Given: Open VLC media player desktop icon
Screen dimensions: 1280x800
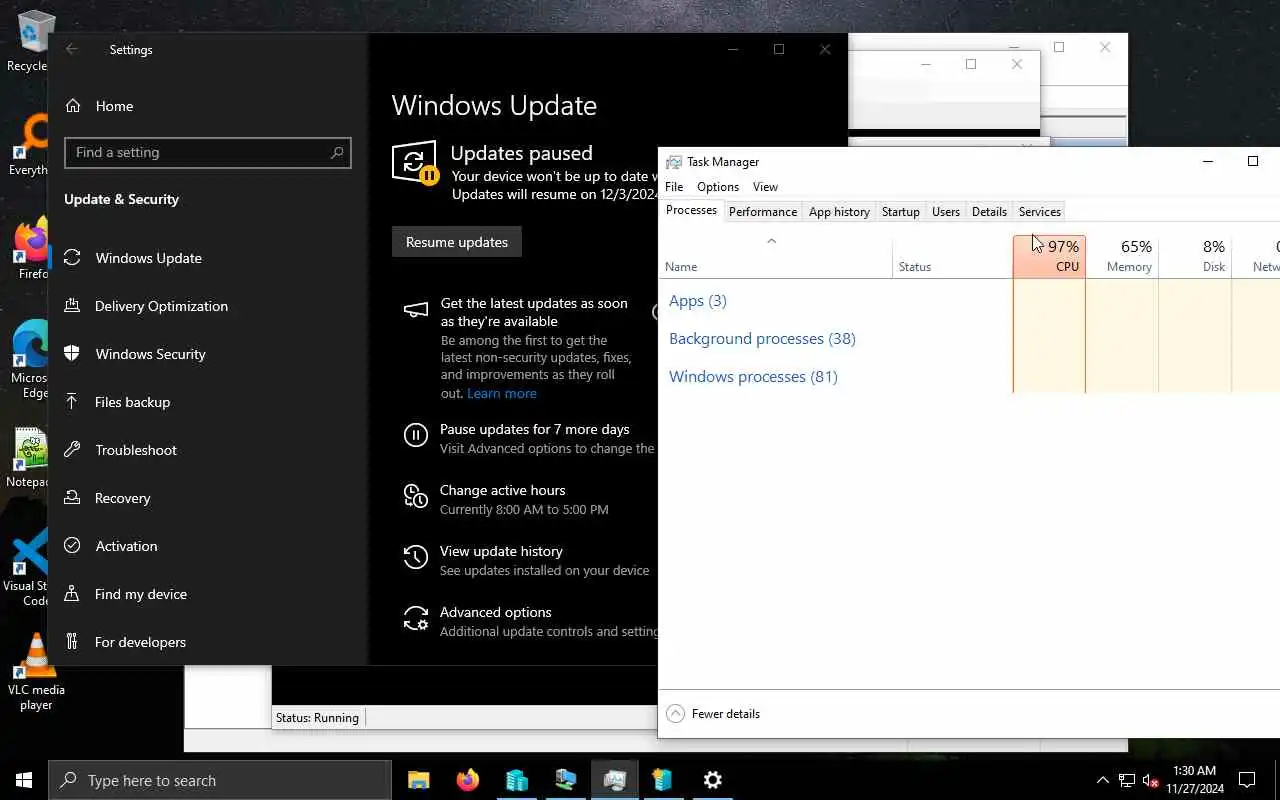Looking at the screenshot, I should [x=36, y=672].
